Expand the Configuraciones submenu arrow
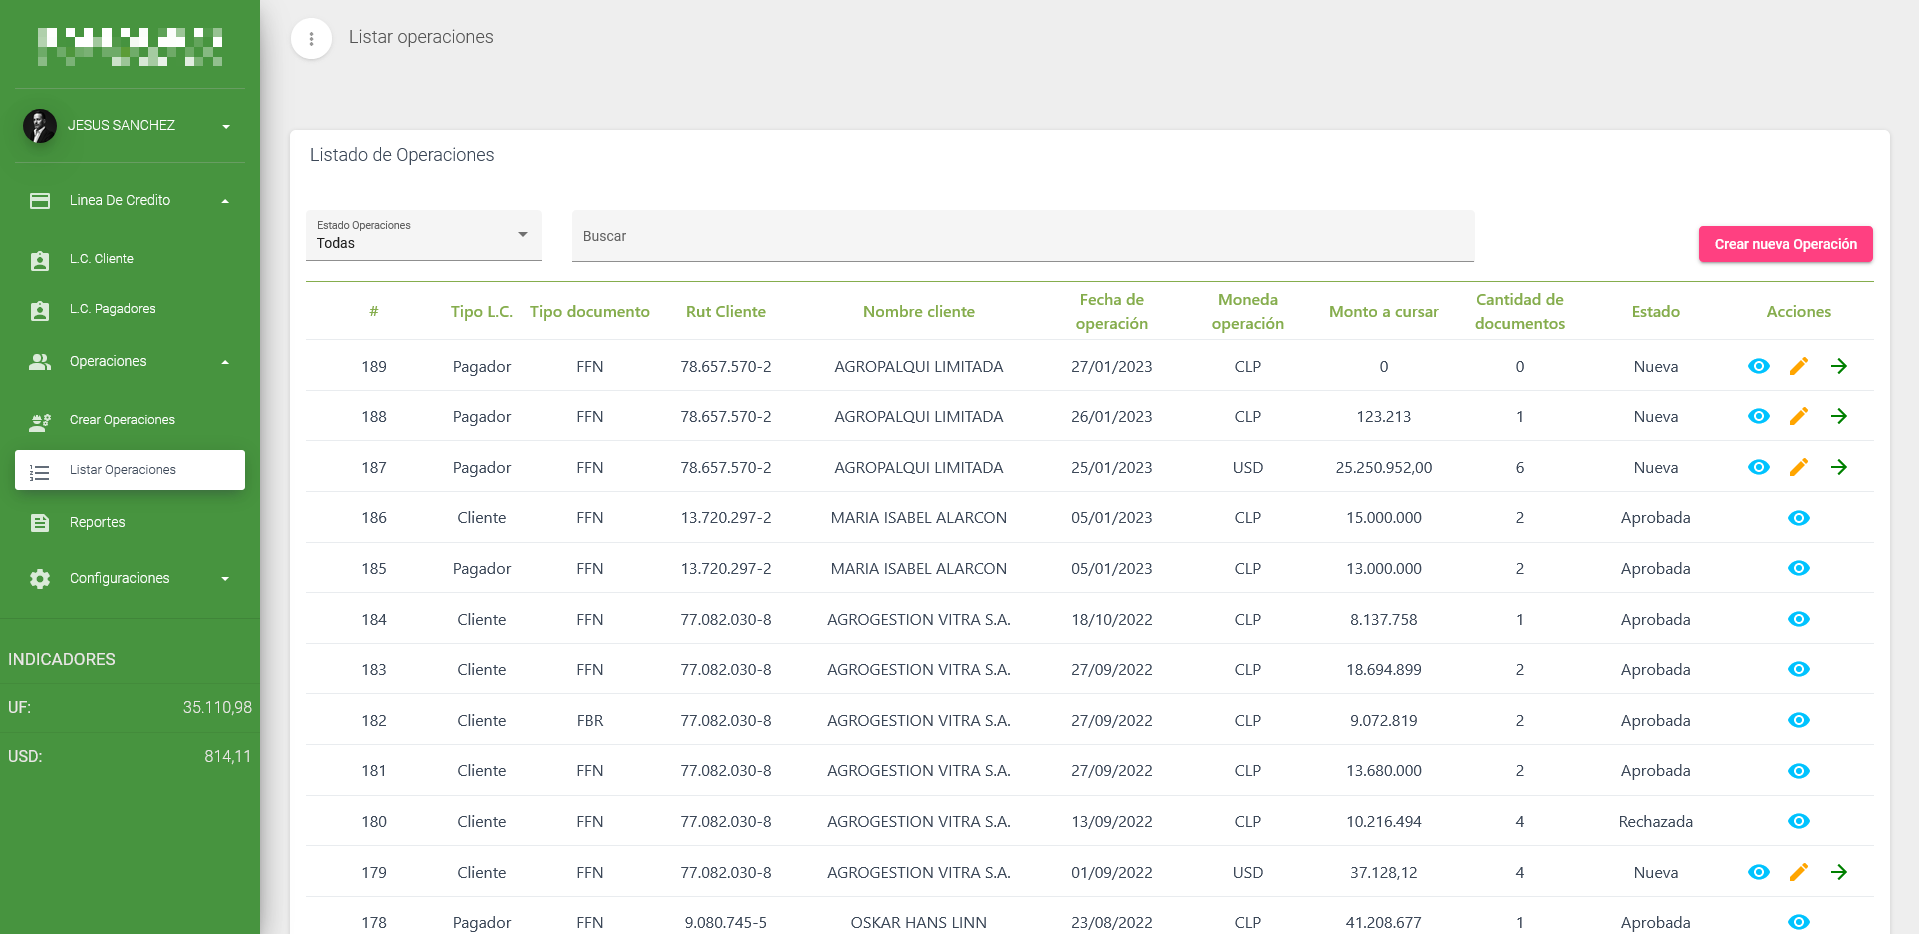The height and width of the screenshot is (934, 1919). (225, 579)
